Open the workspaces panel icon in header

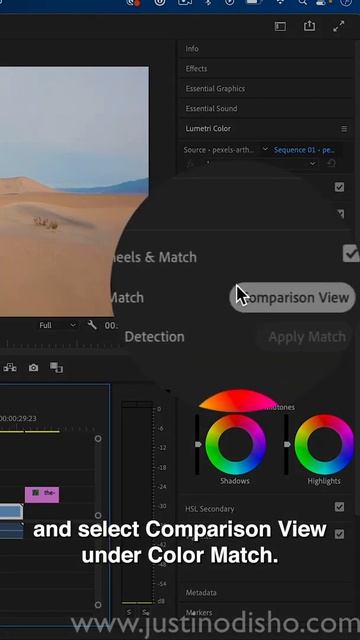(x=280, y=27)
